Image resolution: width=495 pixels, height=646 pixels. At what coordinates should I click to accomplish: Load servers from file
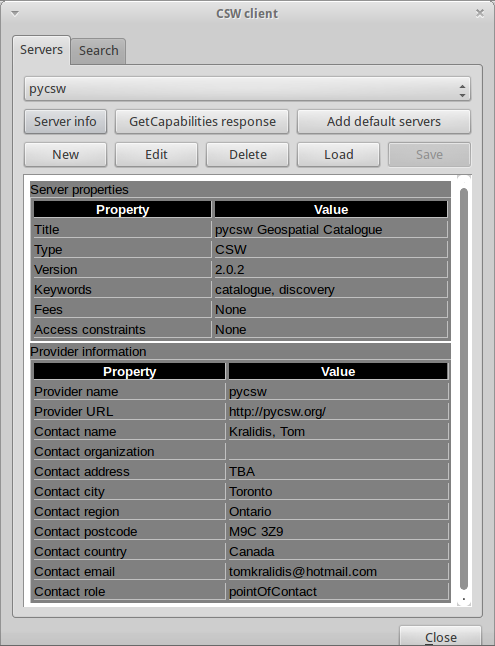click(x=338, y=154)
